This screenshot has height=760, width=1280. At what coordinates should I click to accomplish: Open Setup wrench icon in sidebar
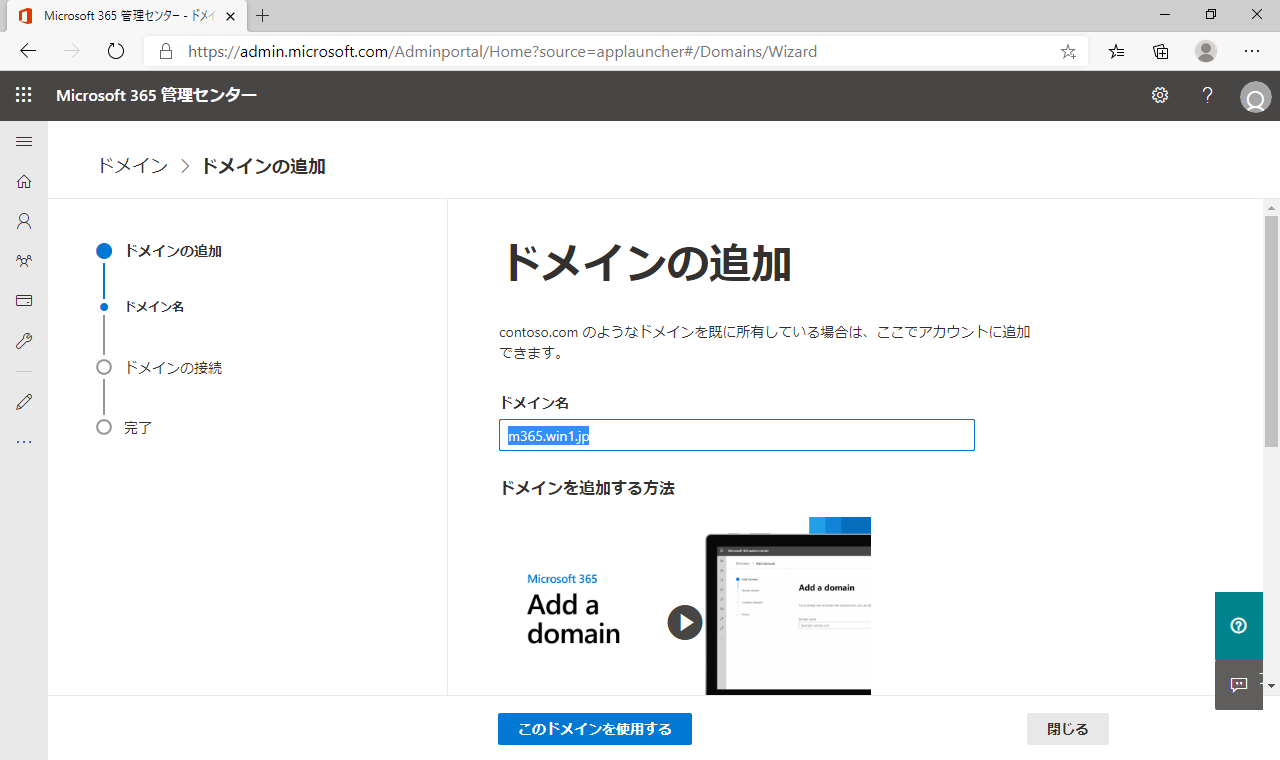24,341
